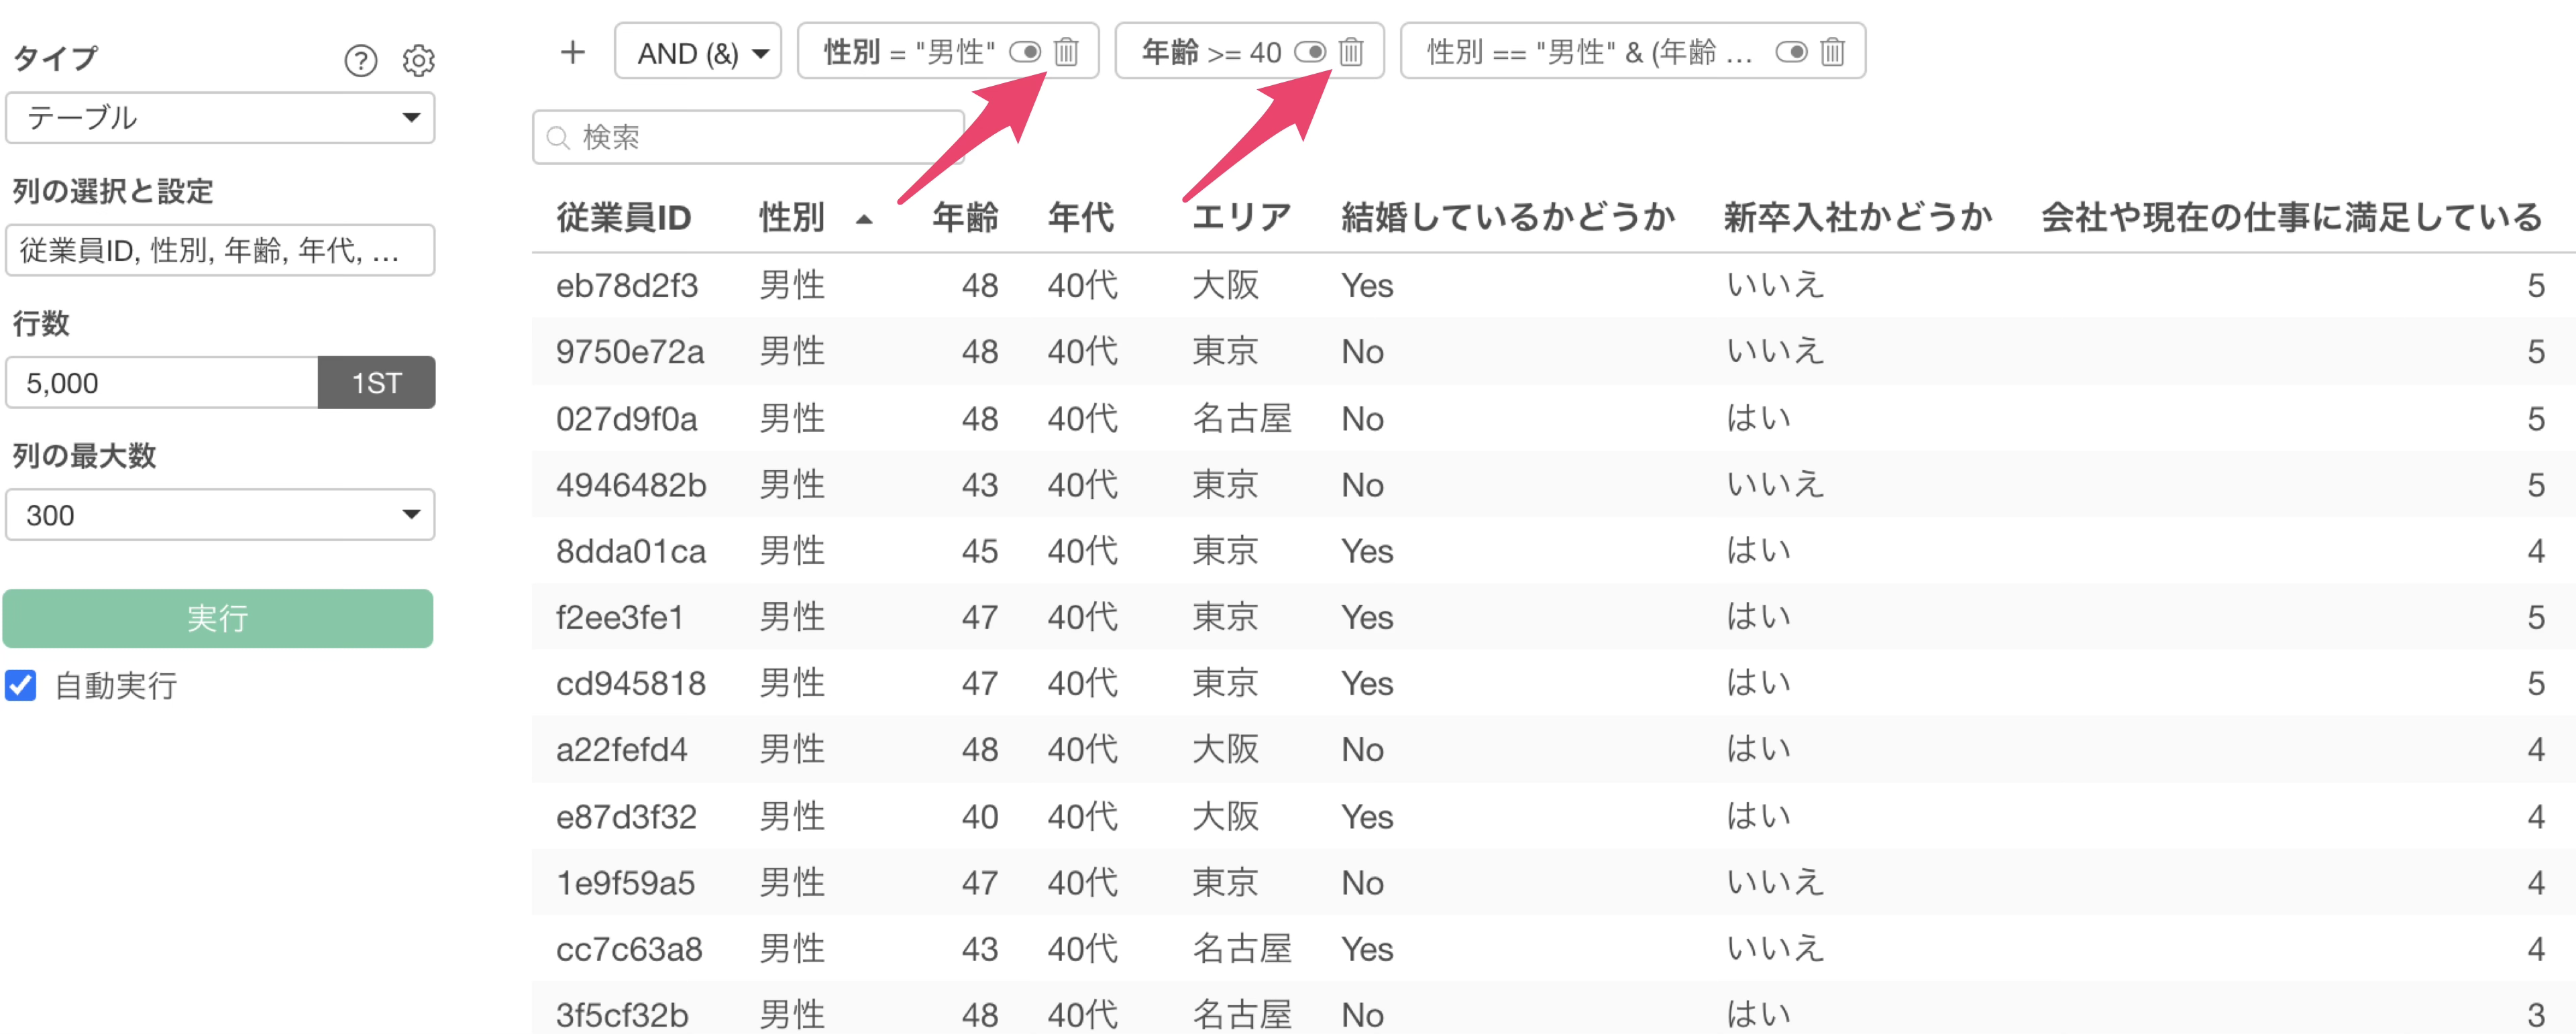Viewport: 2576px width, 1034px height.
Task: Click the plus icon to add filter
Action: pos(572,52)
